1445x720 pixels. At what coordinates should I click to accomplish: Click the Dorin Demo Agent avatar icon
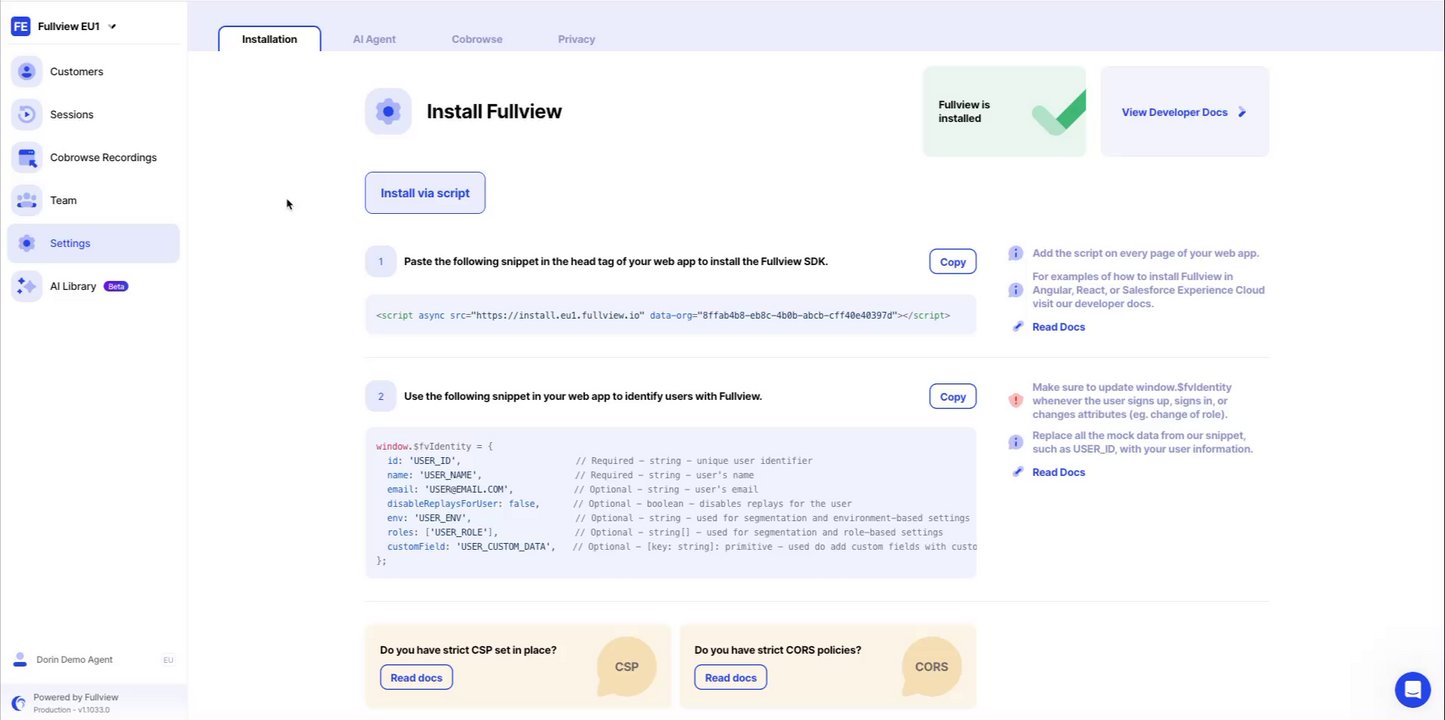click(20, 659)
